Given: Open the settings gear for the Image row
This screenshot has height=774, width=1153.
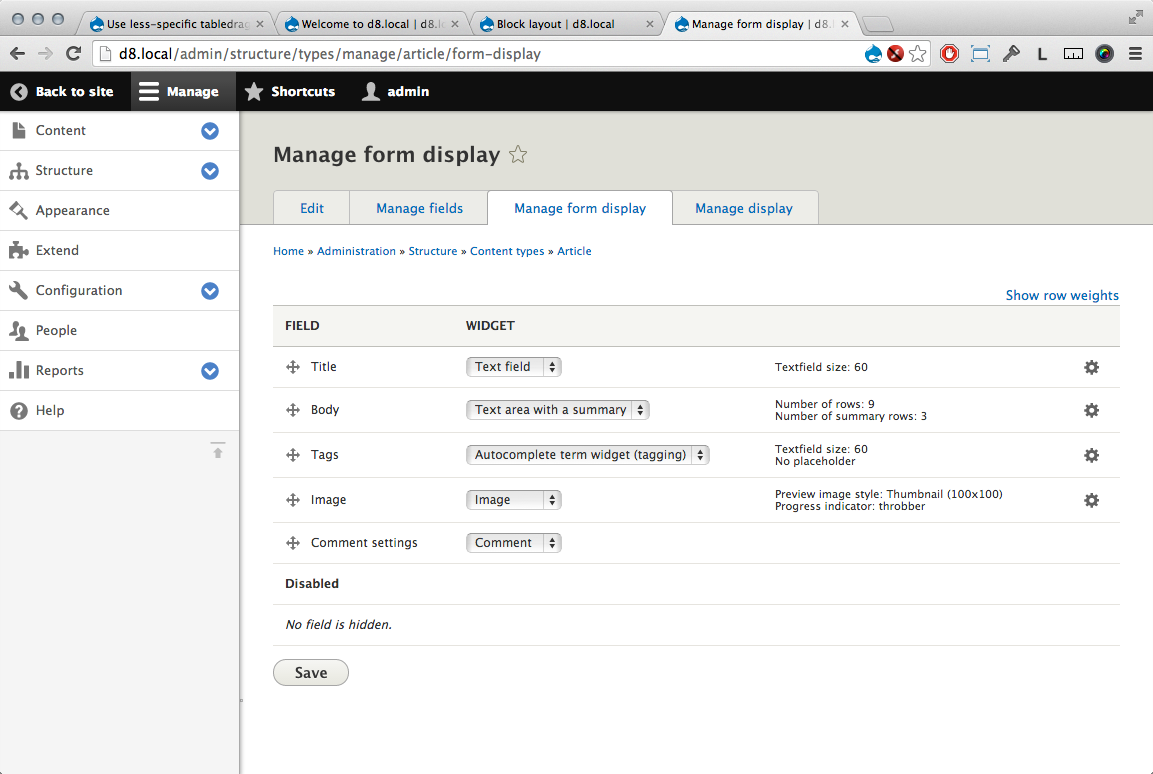Looking at the screenshot, I should [x=1091, y=500].
